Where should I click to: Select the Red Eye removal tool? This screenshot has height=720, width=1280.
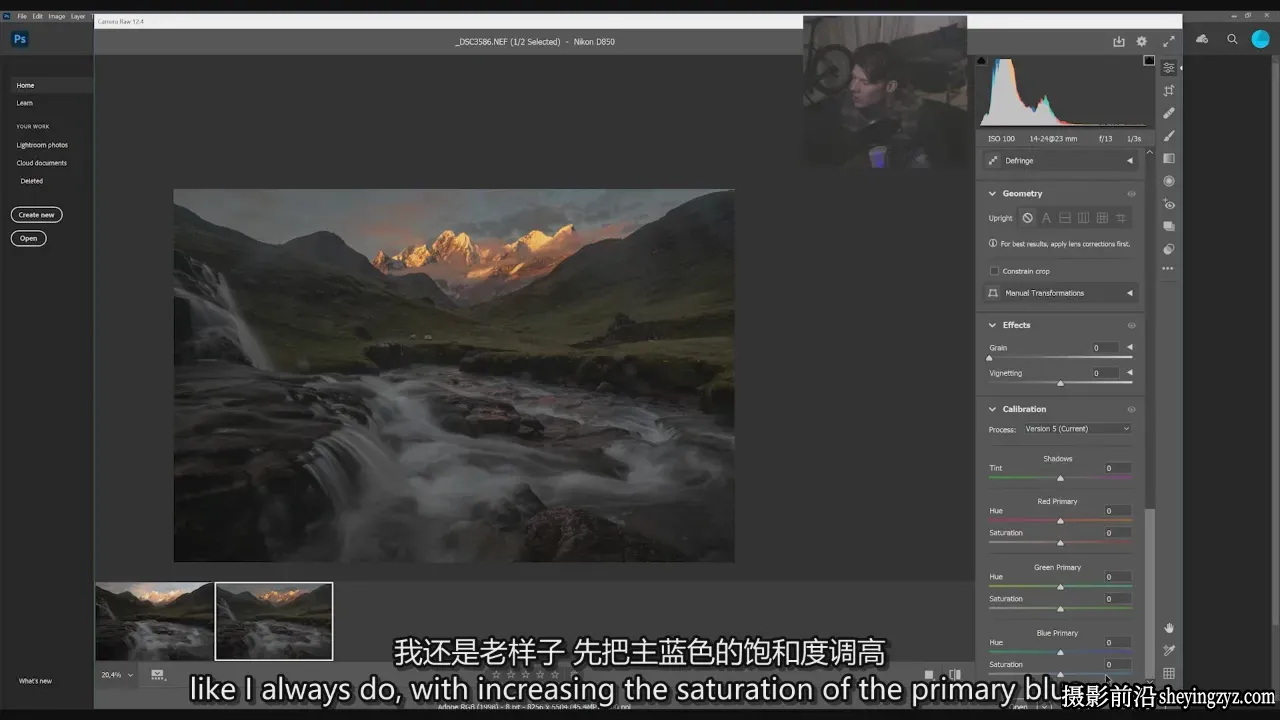(x=1168, y=204)
